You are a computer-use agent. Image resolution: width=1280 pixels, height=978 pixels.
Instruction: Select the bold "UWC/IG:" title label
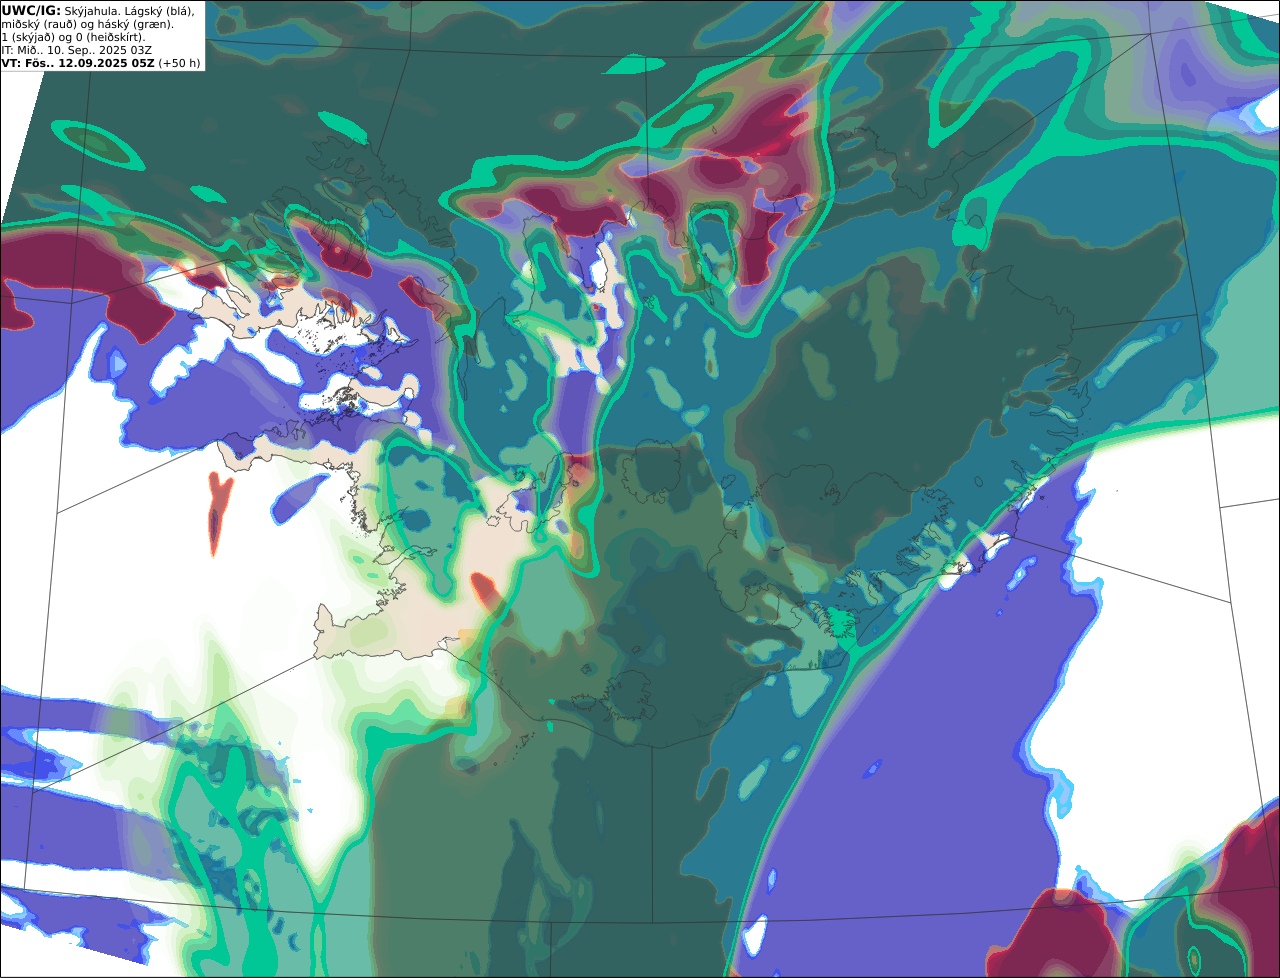[x=30, y=10]
